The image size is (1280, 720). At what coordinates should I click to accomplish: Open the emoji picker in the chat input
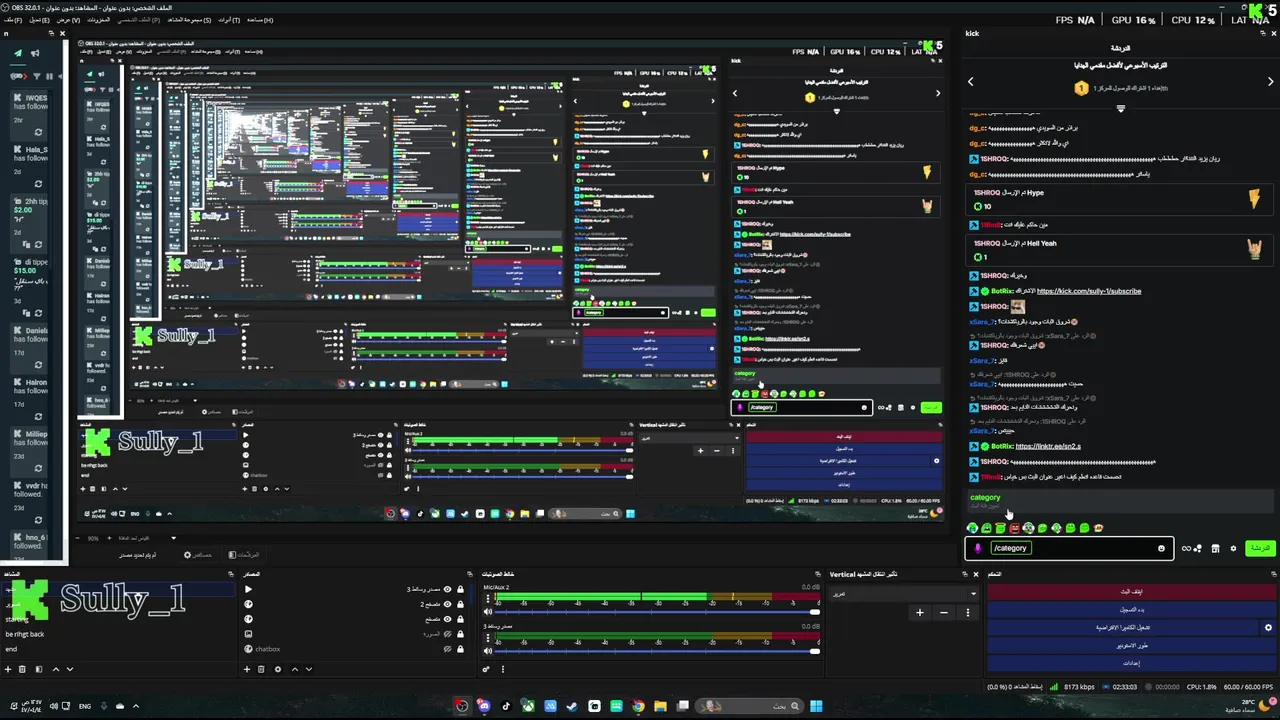tap(1161, 548)
